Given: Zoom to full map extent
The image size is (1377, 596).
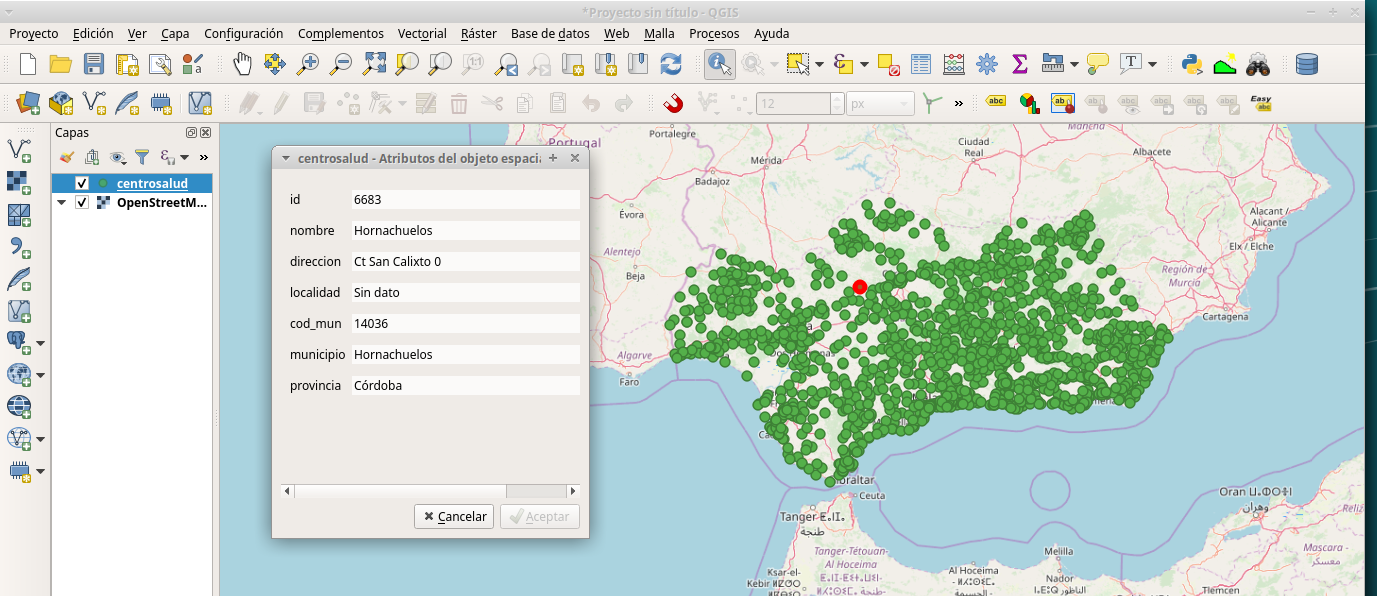Looking at the screenshot, I should click(375, 63).
